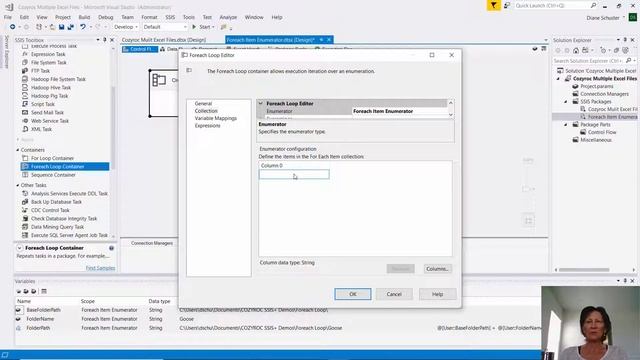Select the Hadoop Hive Task toolbox item

[x=51, y=87]
